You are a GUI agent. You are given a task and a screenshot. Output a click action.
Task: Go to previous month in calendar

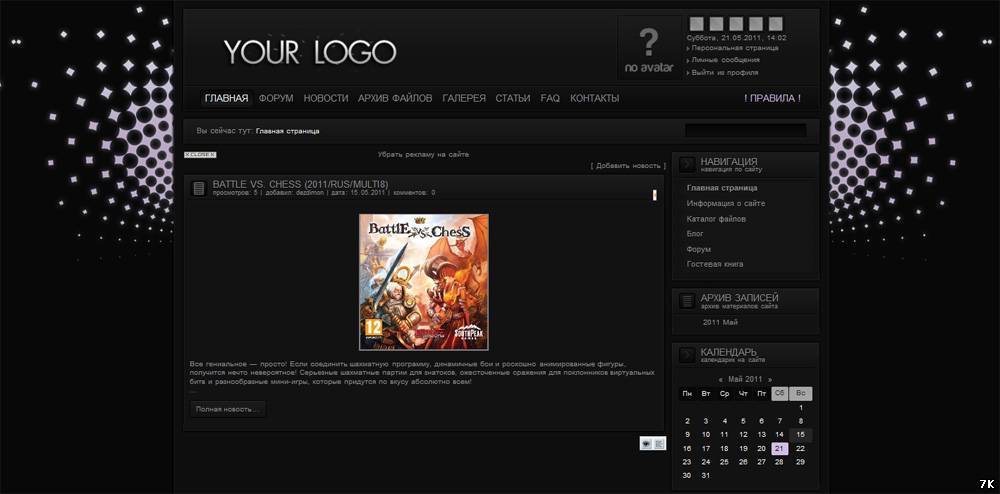(721, 380)
